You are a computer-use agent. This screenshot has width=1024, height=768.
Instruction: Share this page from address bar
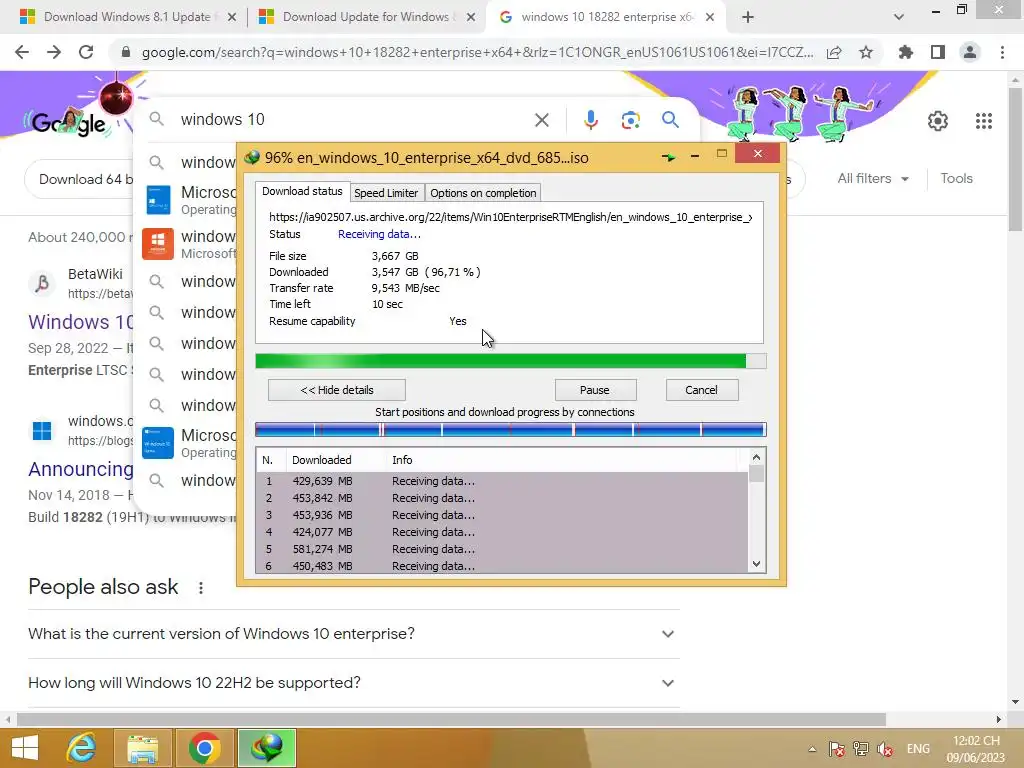point(834,52)
